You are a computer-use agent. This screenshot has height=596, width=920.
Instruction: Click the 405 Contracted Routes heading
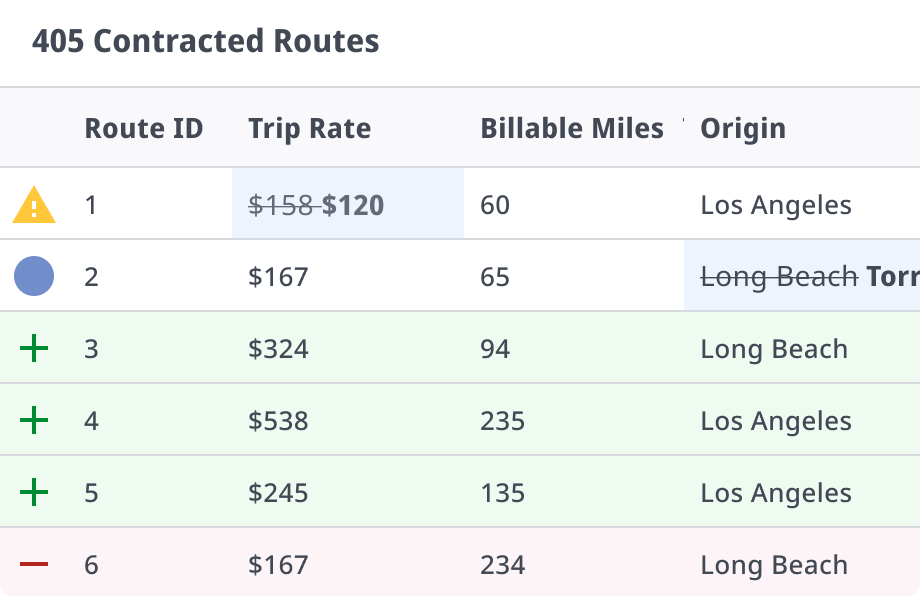(205, 41)
